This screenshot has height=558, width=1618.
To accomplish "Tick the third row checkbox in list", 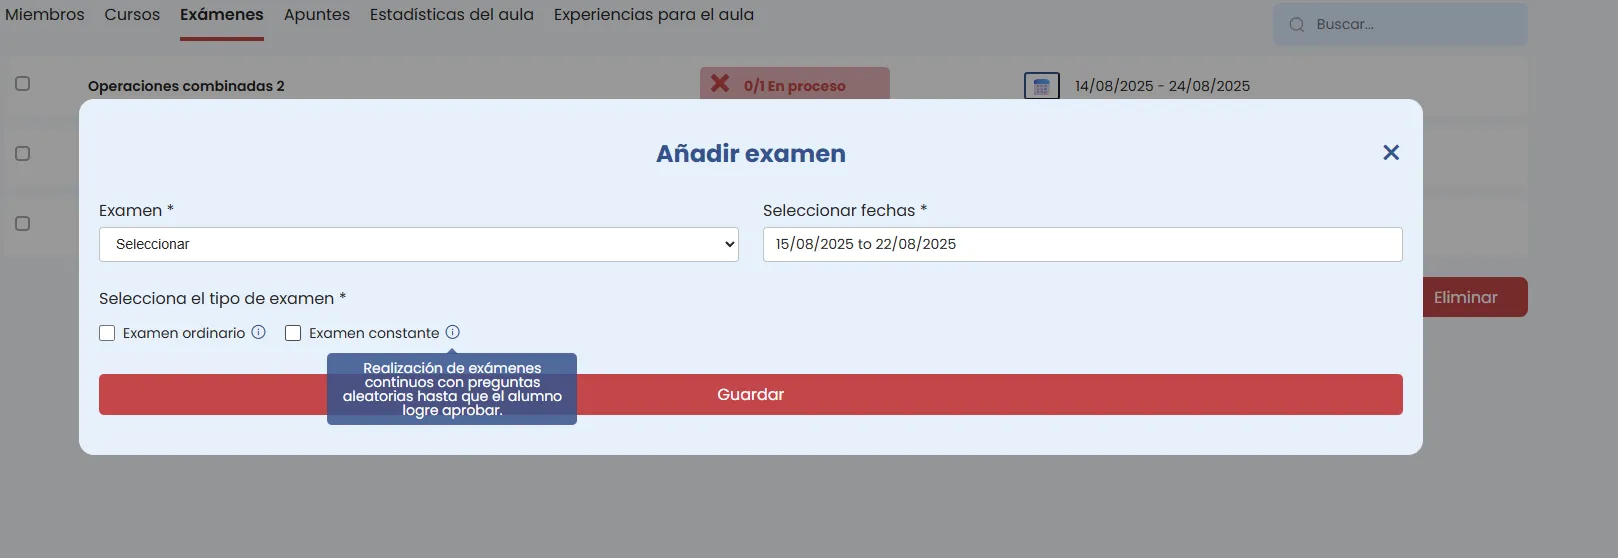I will [x=22, y=224].
